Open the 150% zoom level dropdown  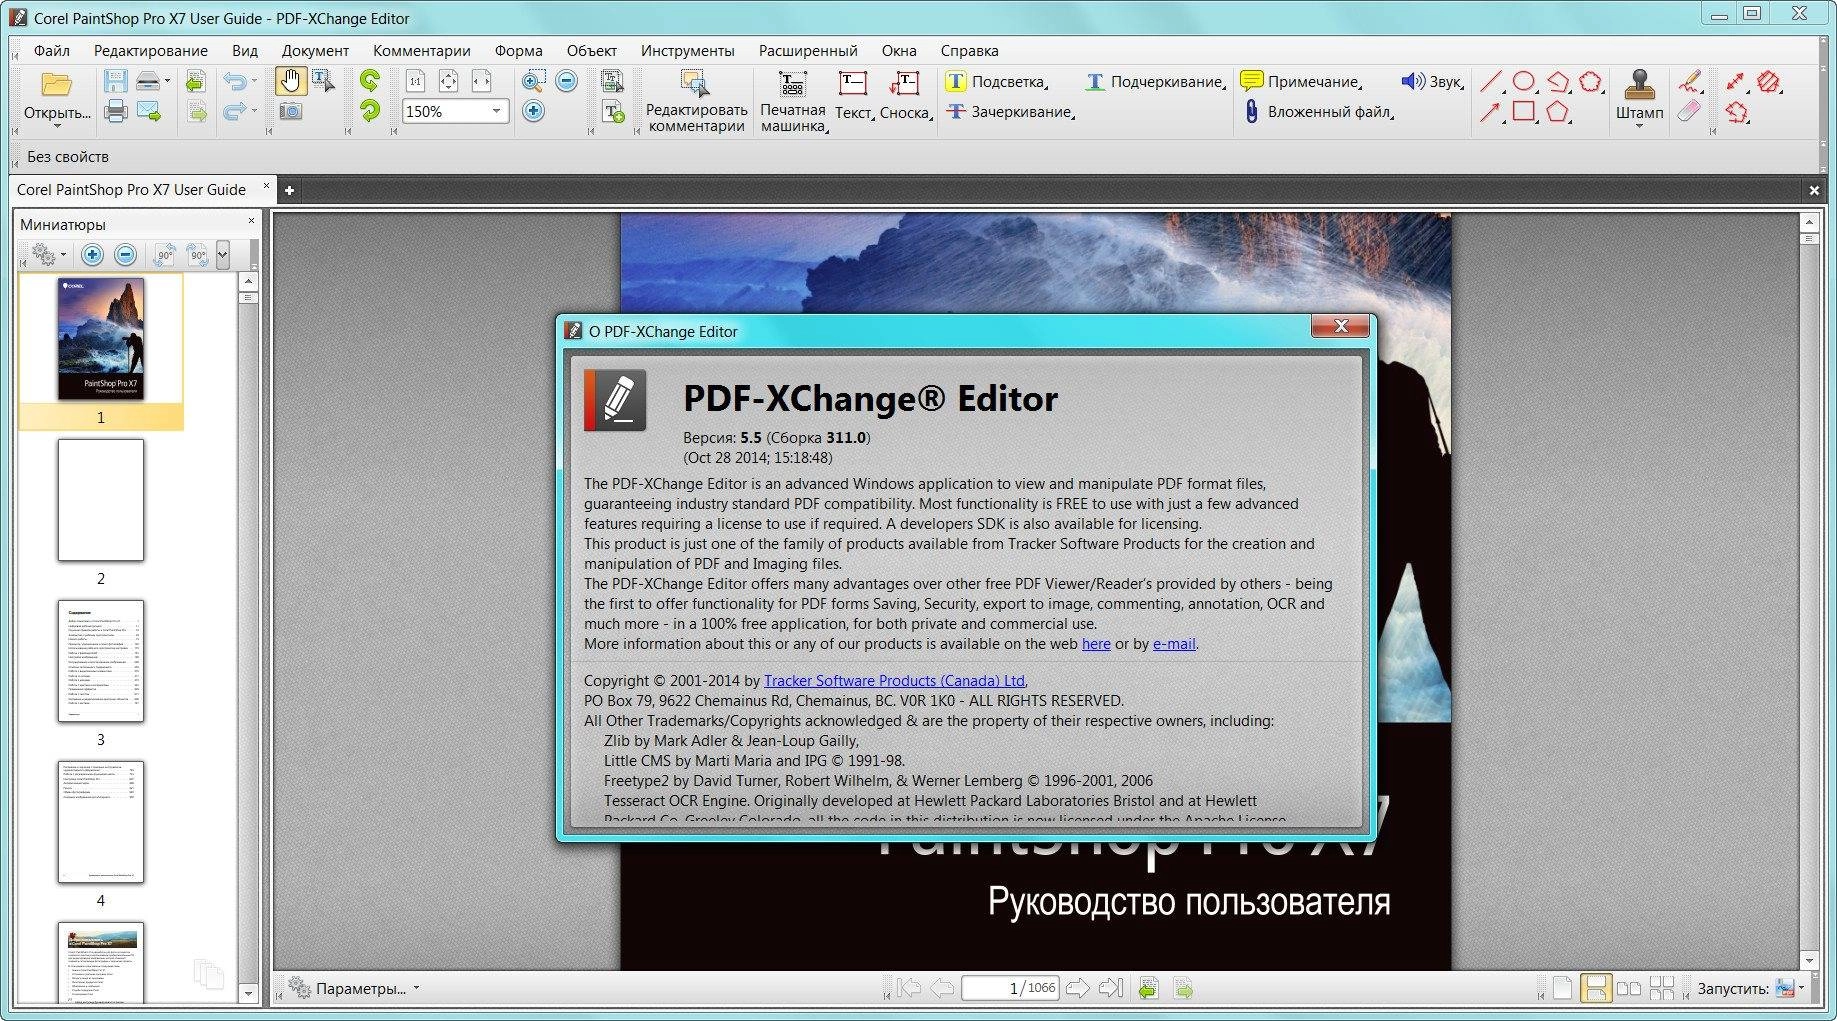[x=496, y=112]
